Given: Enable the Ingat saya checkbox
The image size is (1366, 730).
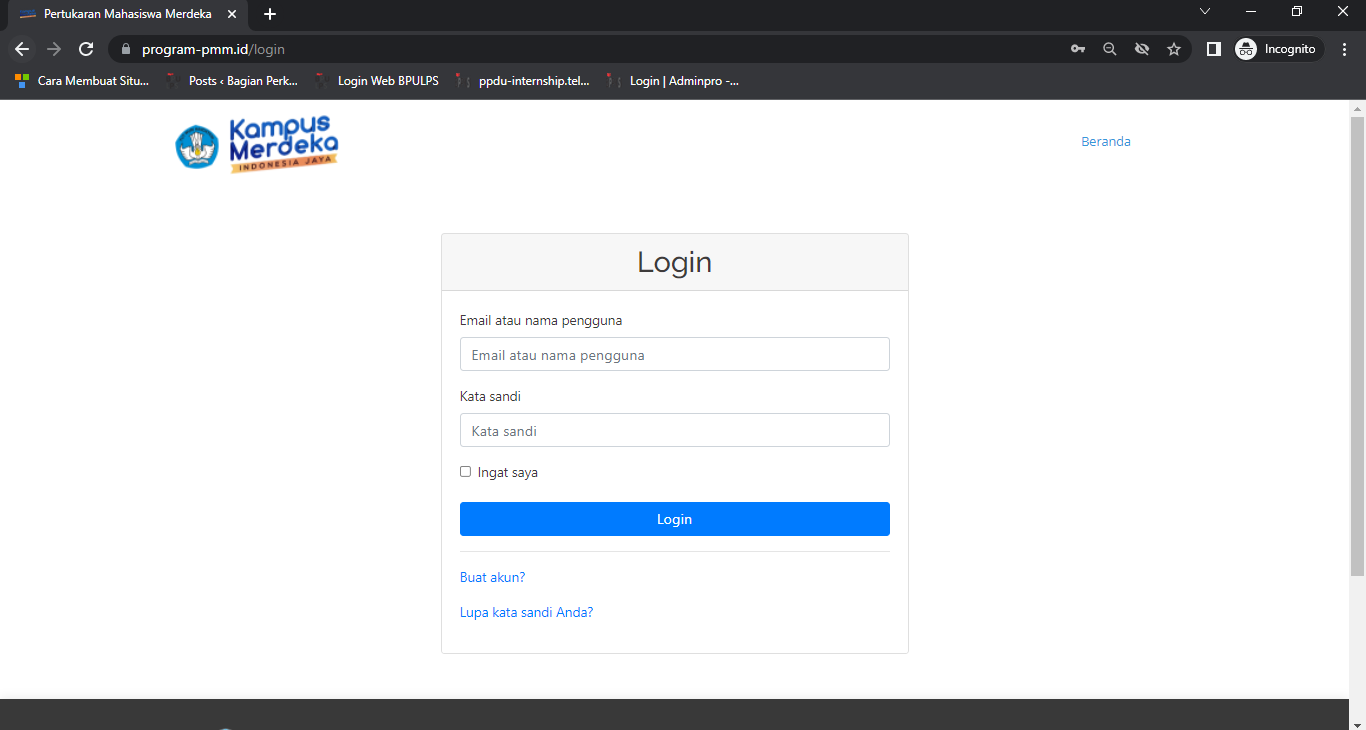Looking at the screenshot, I should pos(465,472).
